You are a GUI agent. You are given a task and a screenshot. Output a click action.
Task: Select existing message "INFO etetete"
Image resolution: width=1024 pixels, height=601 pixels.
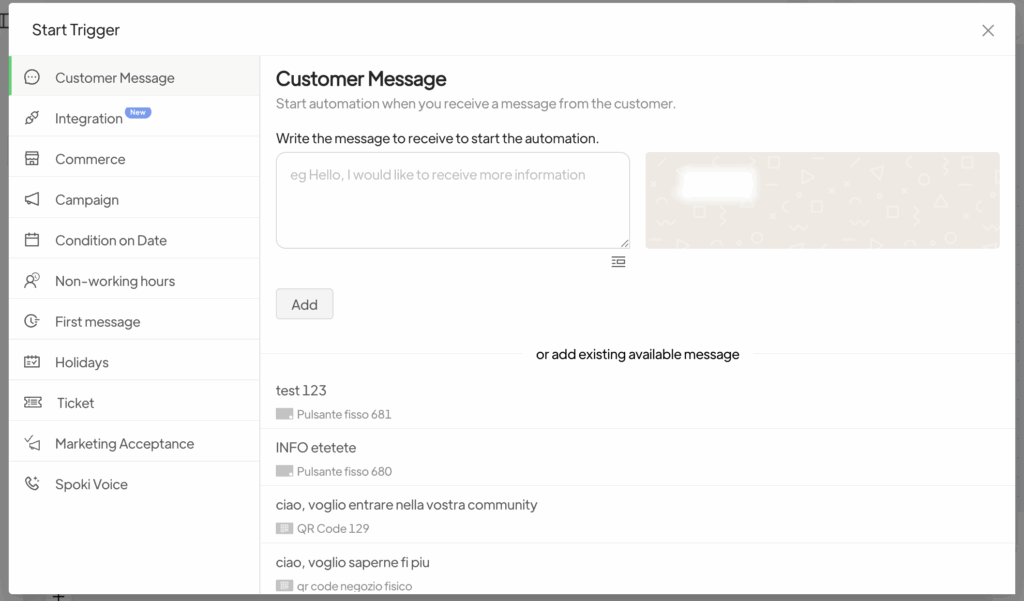point(316,448)
